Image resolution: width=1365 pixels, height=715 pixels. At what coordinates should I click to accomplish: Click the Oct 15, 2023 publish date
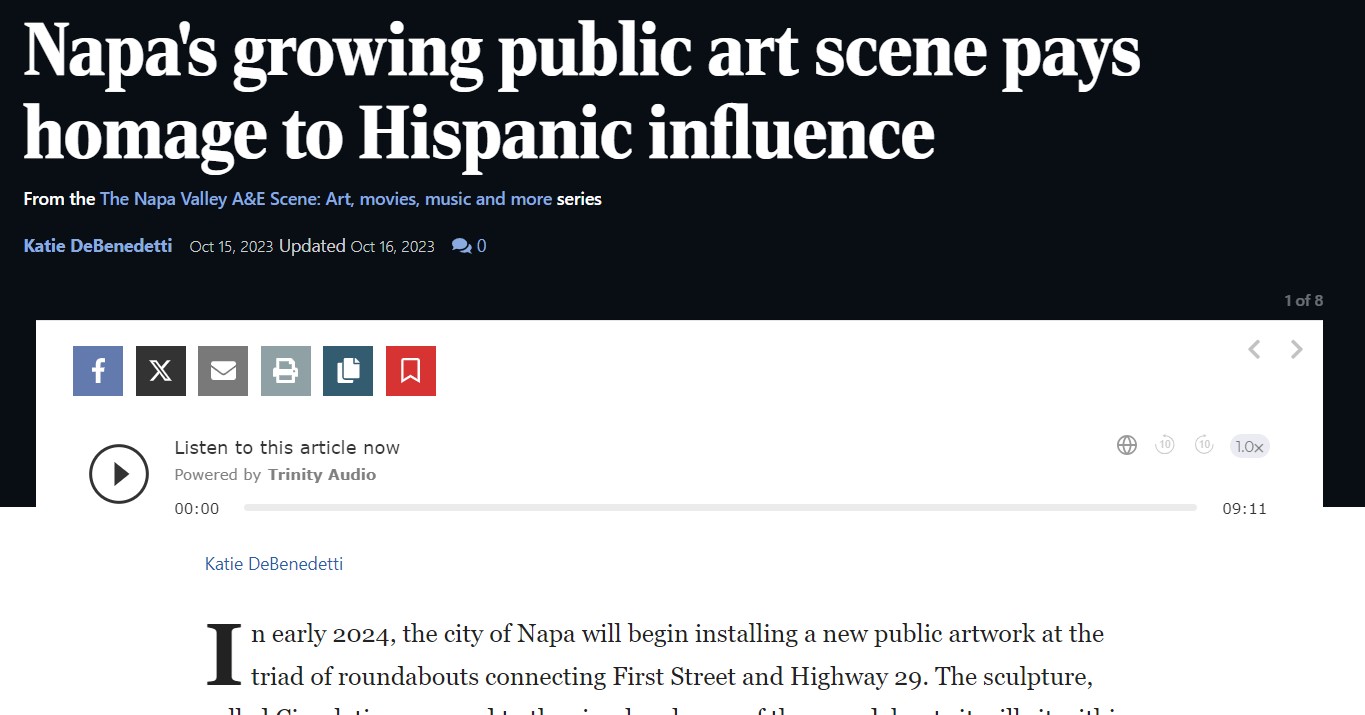231,247
